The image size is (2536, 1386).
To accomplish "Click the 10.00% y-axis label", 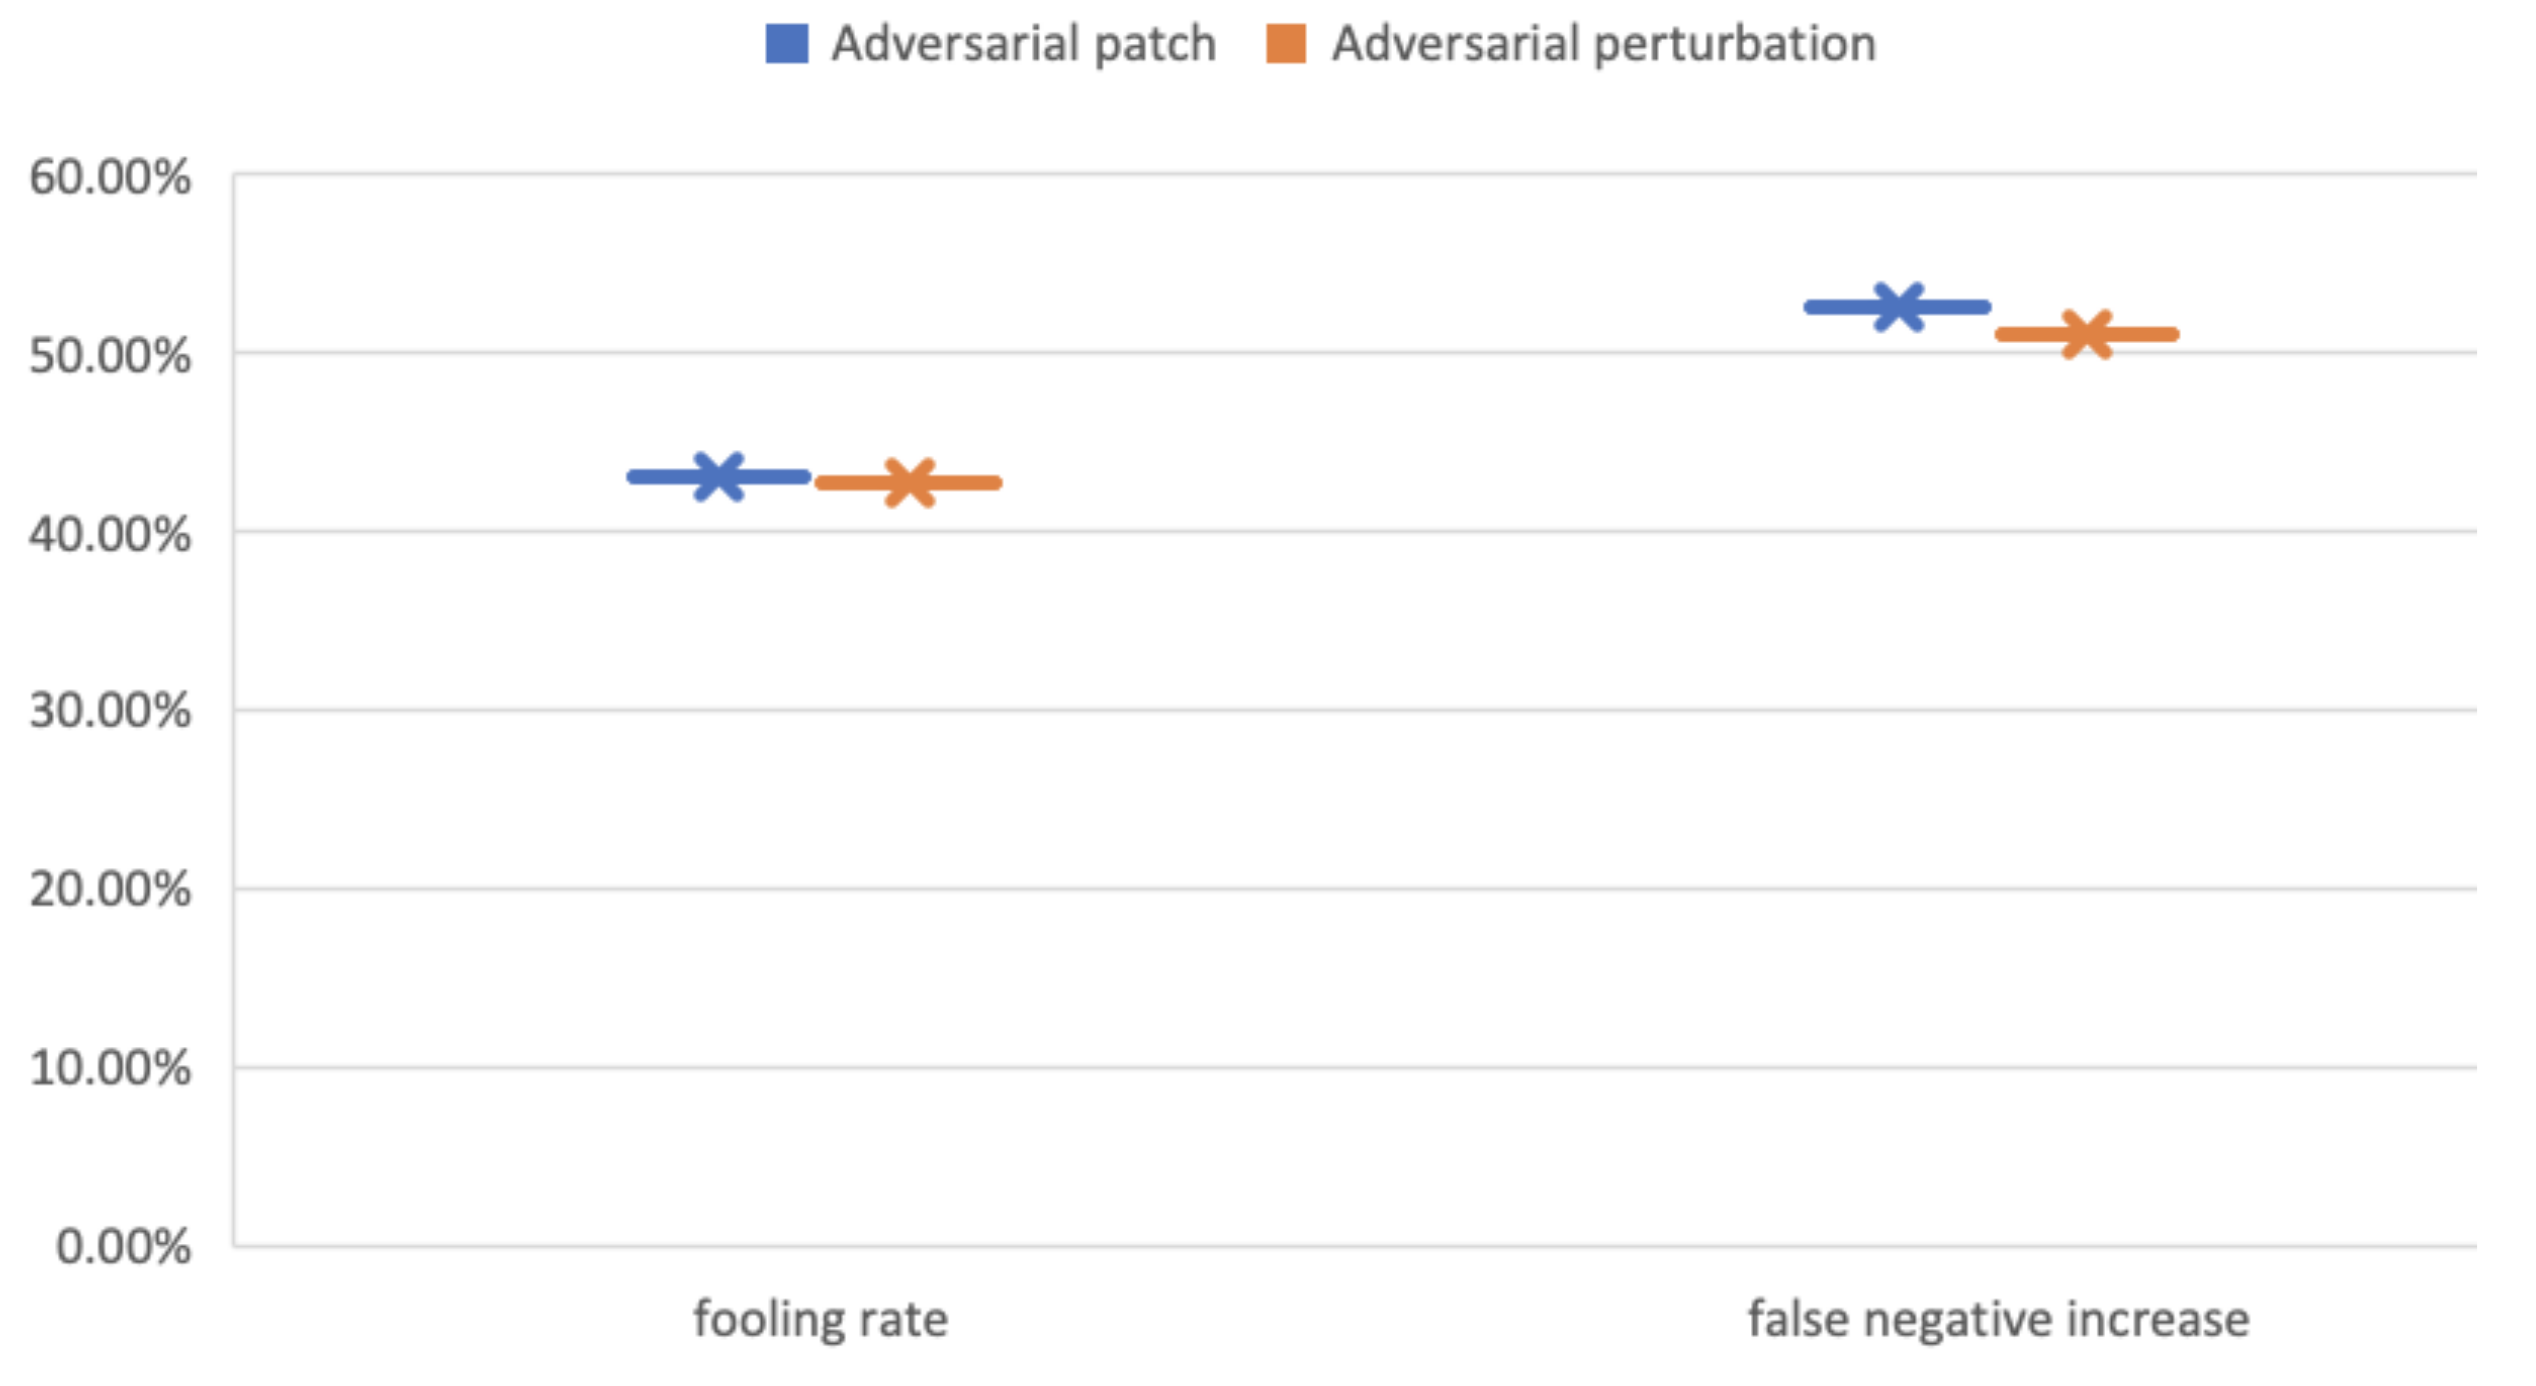I will coord(110,1068).
